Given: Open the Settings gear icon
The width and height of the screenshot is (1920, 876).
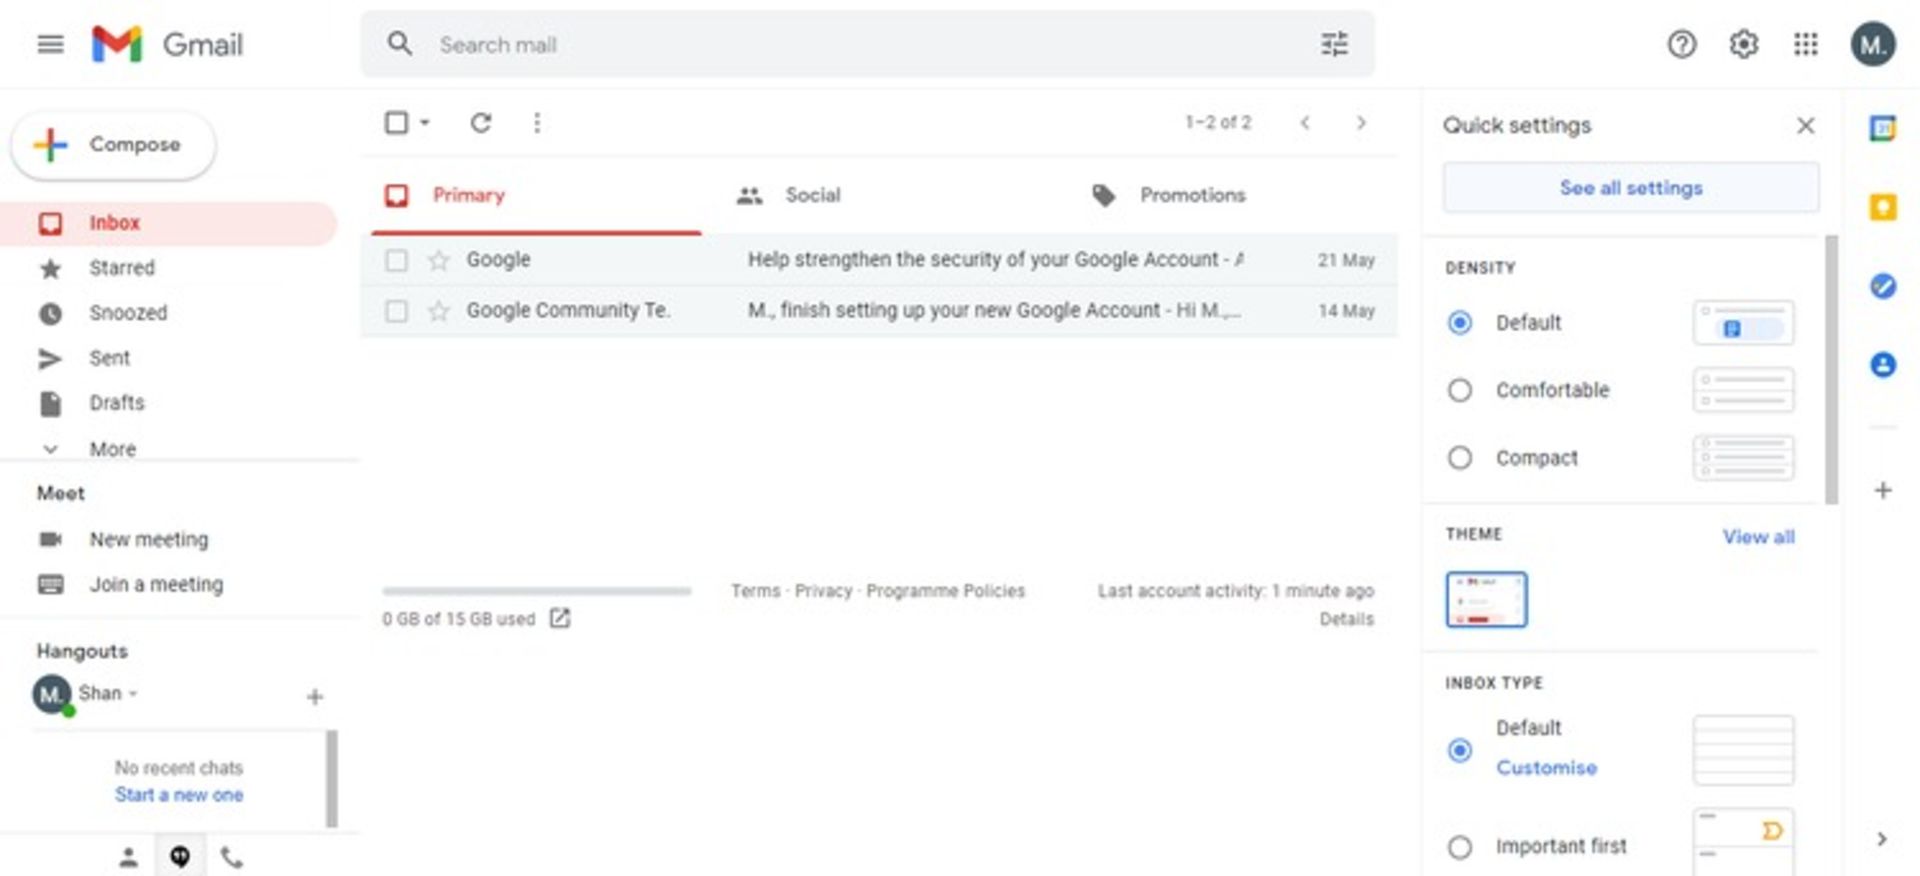Looking at the screenshot, I should 1743,44.
